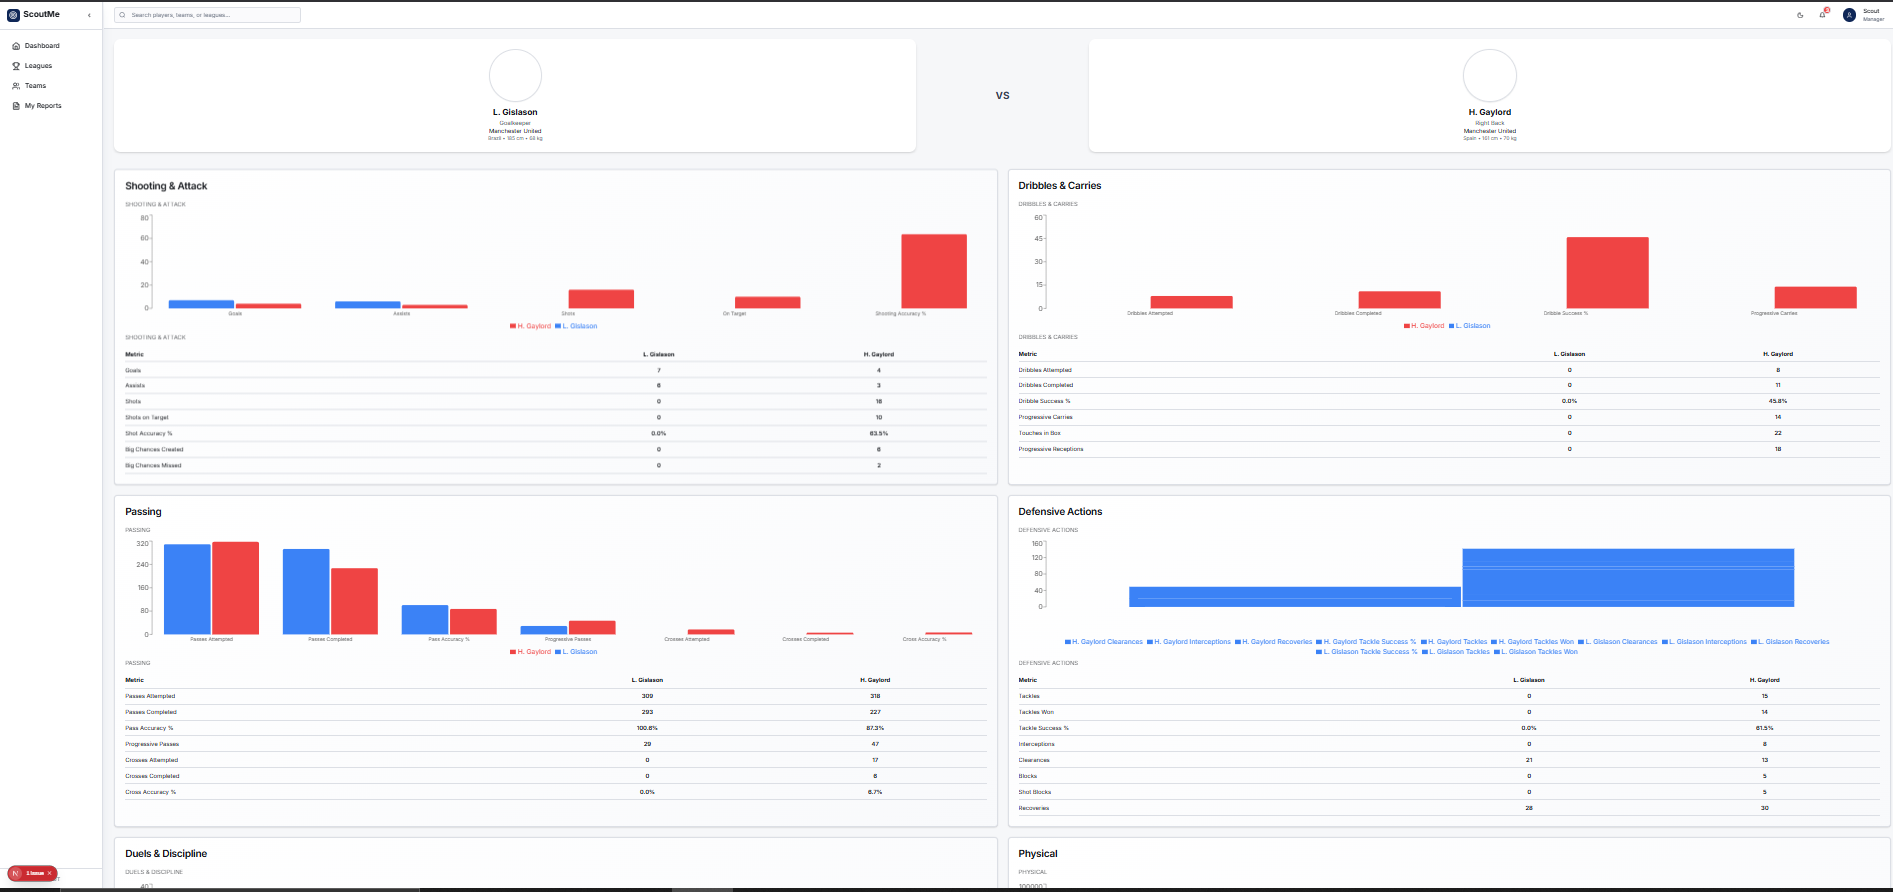This screenshot has height=892, width=1893.
Task: Open the Scout Manager user avatar
Action: pyautogui.click(x=1849, y=15)
